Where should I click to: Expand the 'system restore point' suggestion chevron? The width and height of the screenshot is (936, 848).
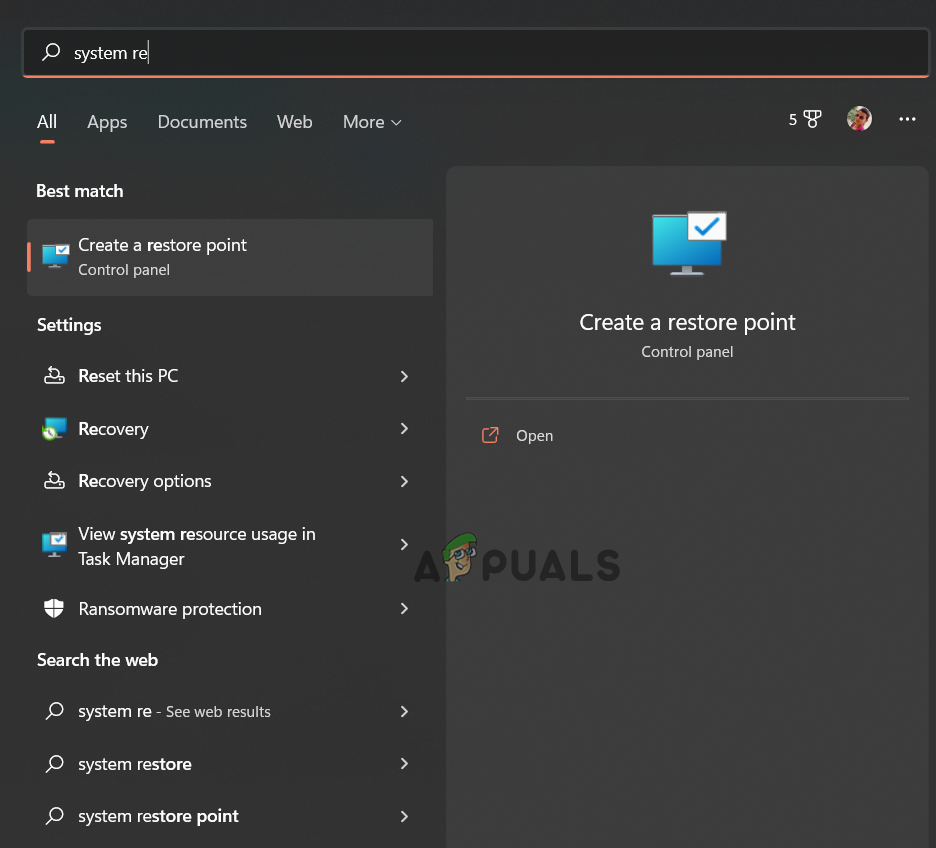(404, 816)
